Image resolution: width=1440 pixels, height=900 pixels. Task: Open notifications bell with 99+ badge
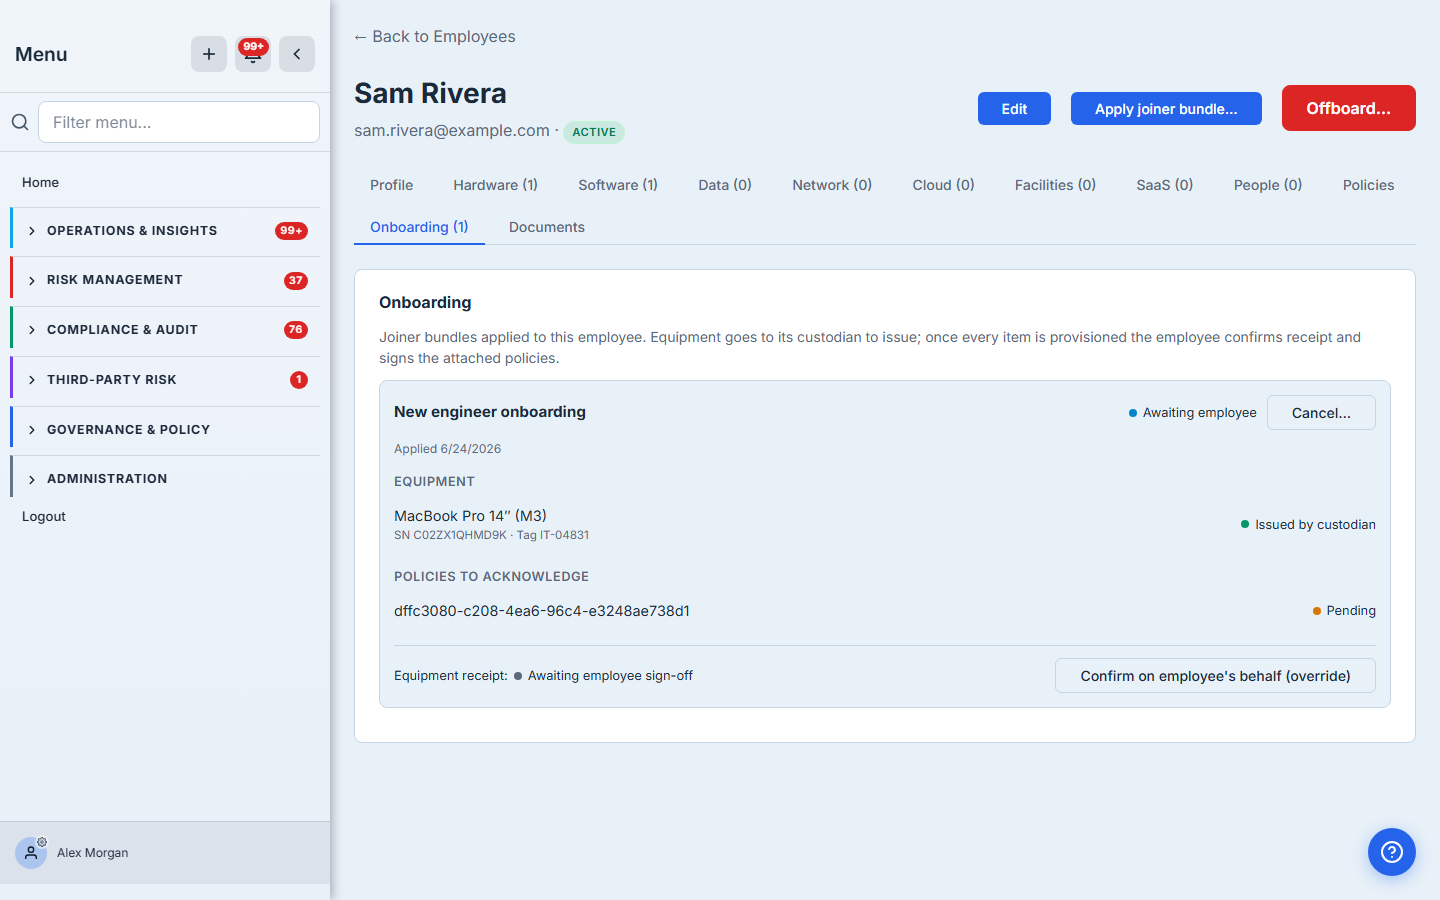click(x=253, y=54)
